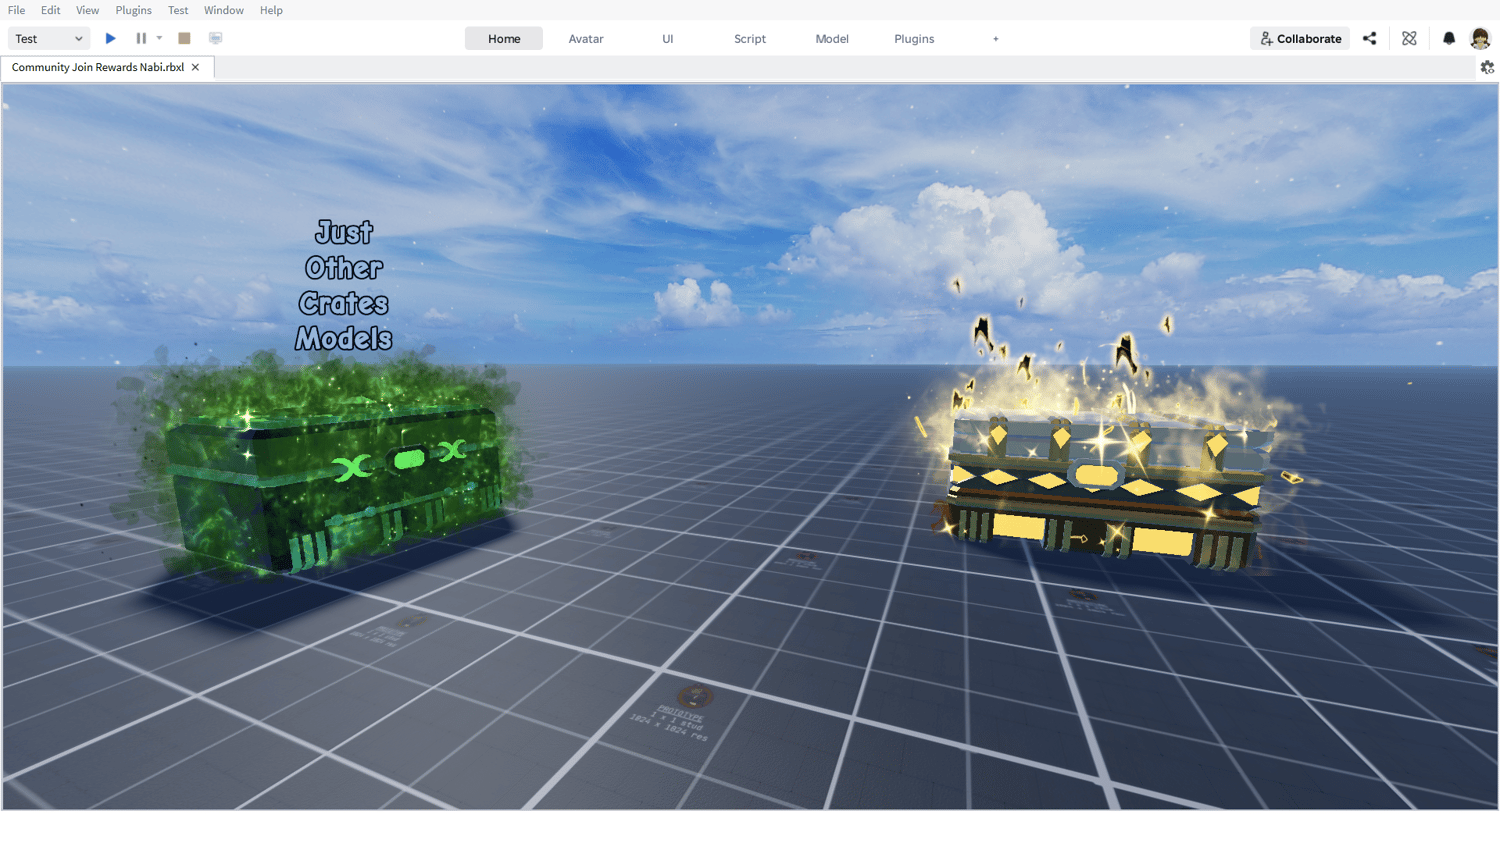This screenshot has width=1500, height=843.
Task: Switch to the Model toolbar tab
Action: [x=832, y=39]
